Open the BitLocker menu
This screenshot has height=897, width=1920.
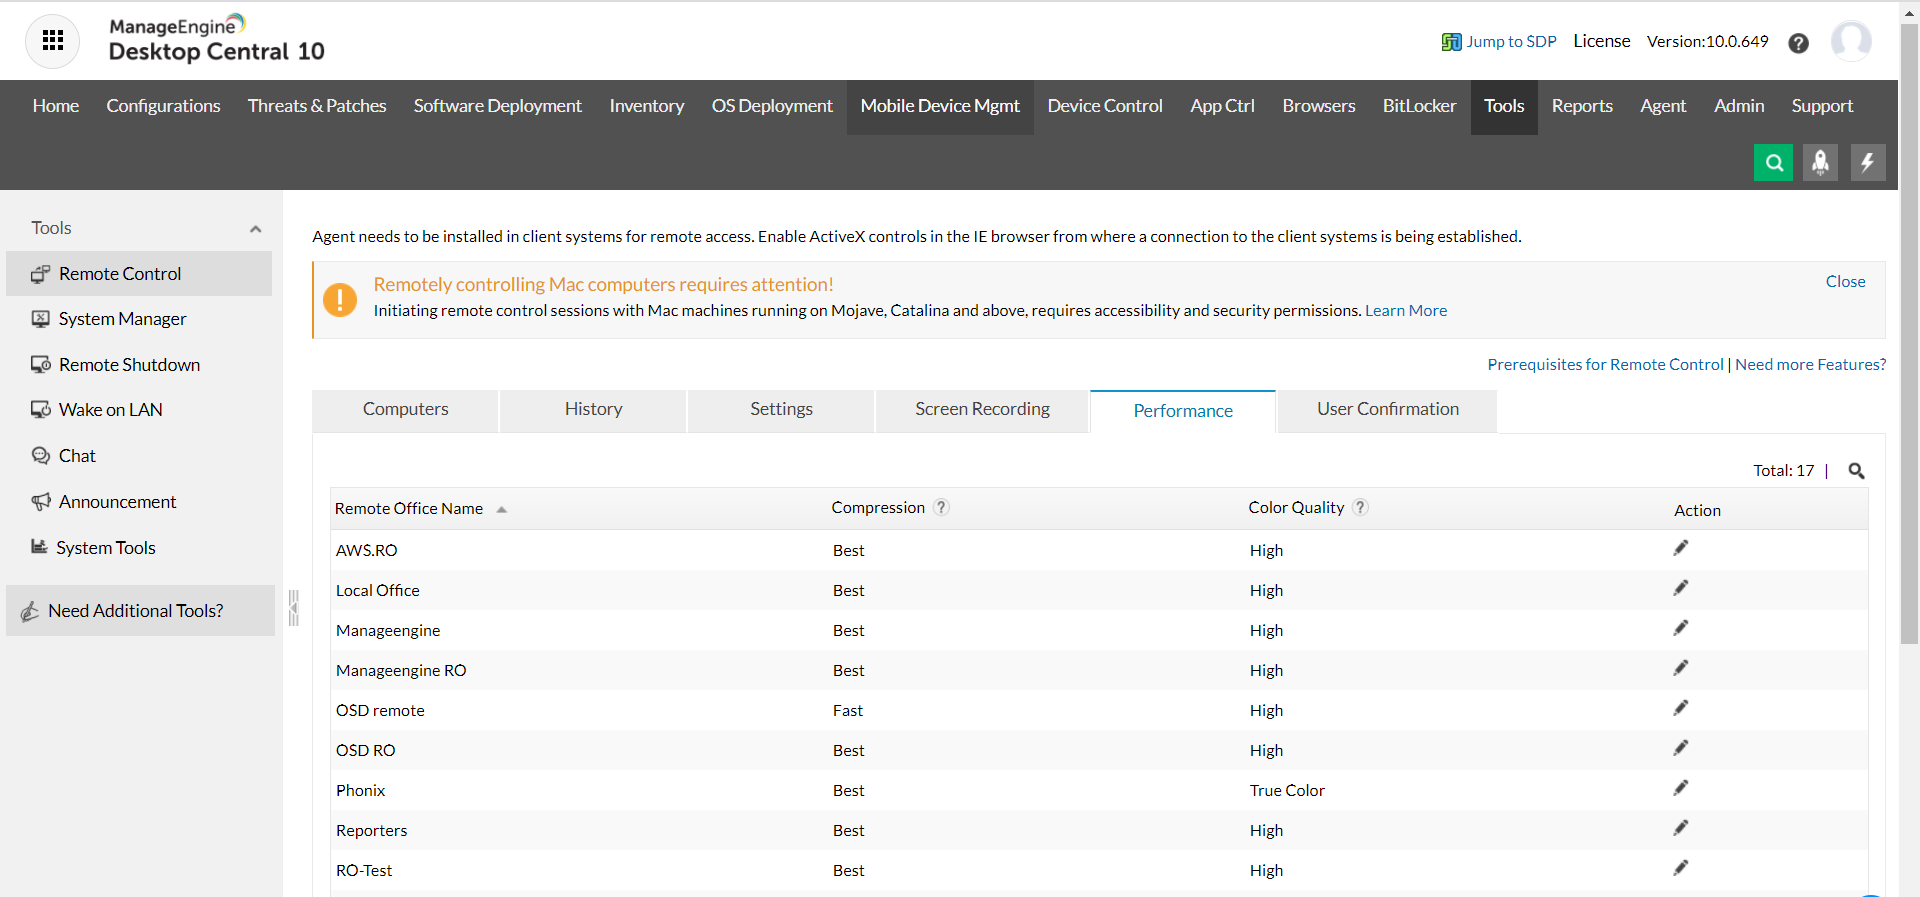1419,106
